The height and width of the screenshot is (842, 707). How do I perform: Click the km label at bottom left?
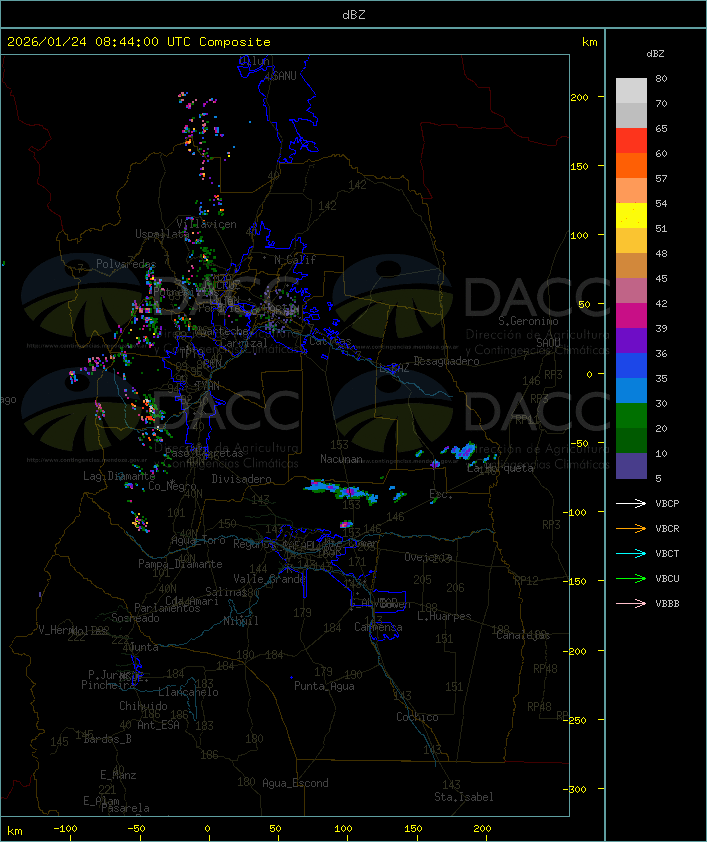15,830
